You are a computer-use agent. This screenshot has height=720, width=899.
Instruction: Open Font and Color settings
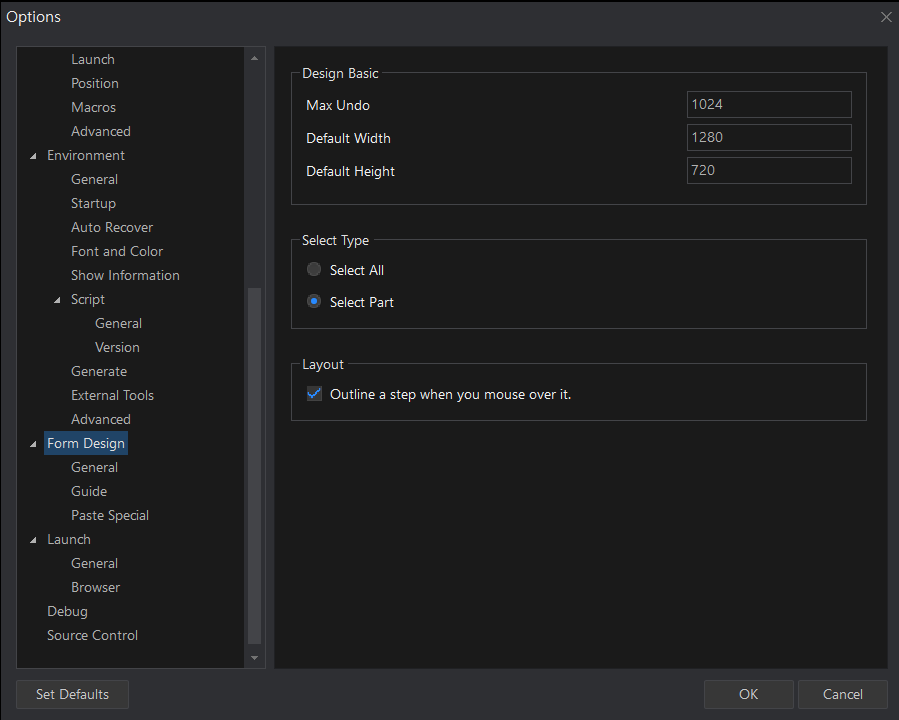point(117,252)
